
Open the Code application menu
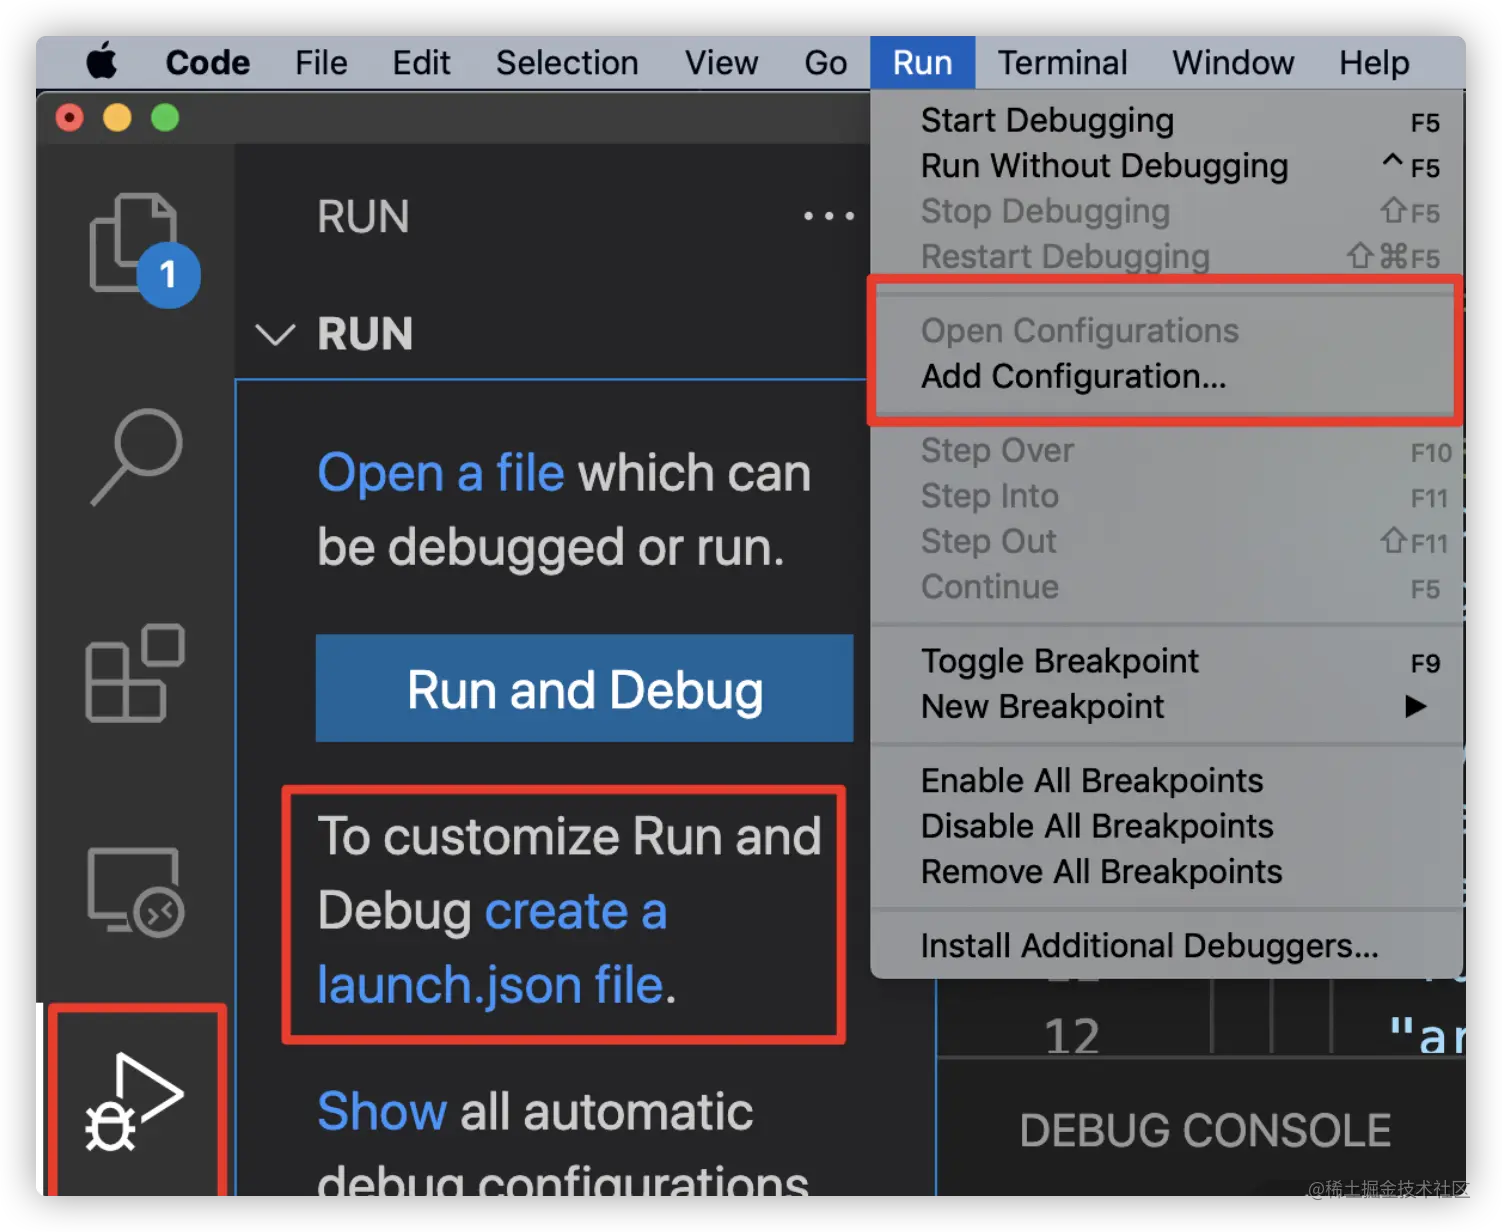click(x=208, y=63)
